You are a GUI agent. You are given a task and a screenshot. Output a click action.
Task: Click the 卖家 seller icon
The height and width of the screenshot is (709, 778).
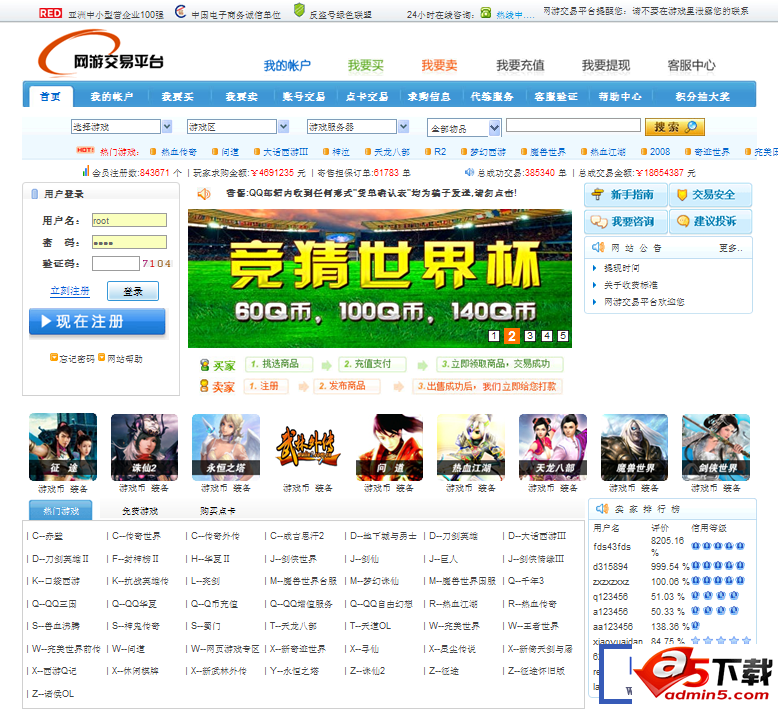coord(204,386)
